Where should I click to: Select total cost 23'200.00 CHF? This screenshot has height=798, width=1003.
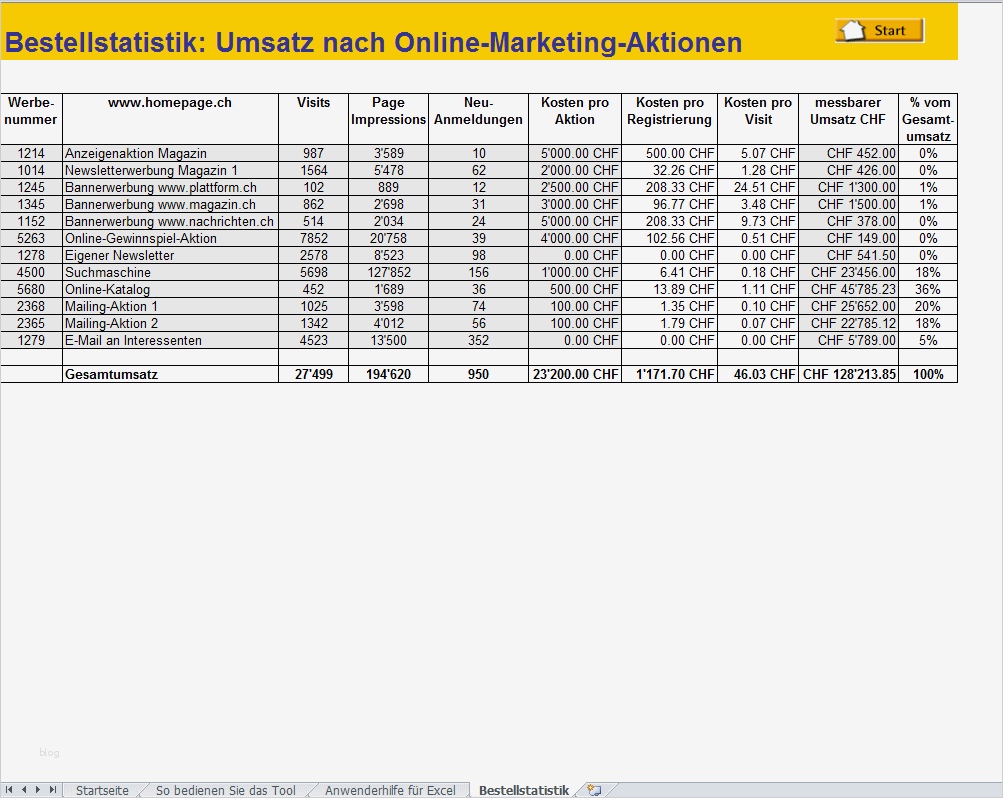click(575, 374)
